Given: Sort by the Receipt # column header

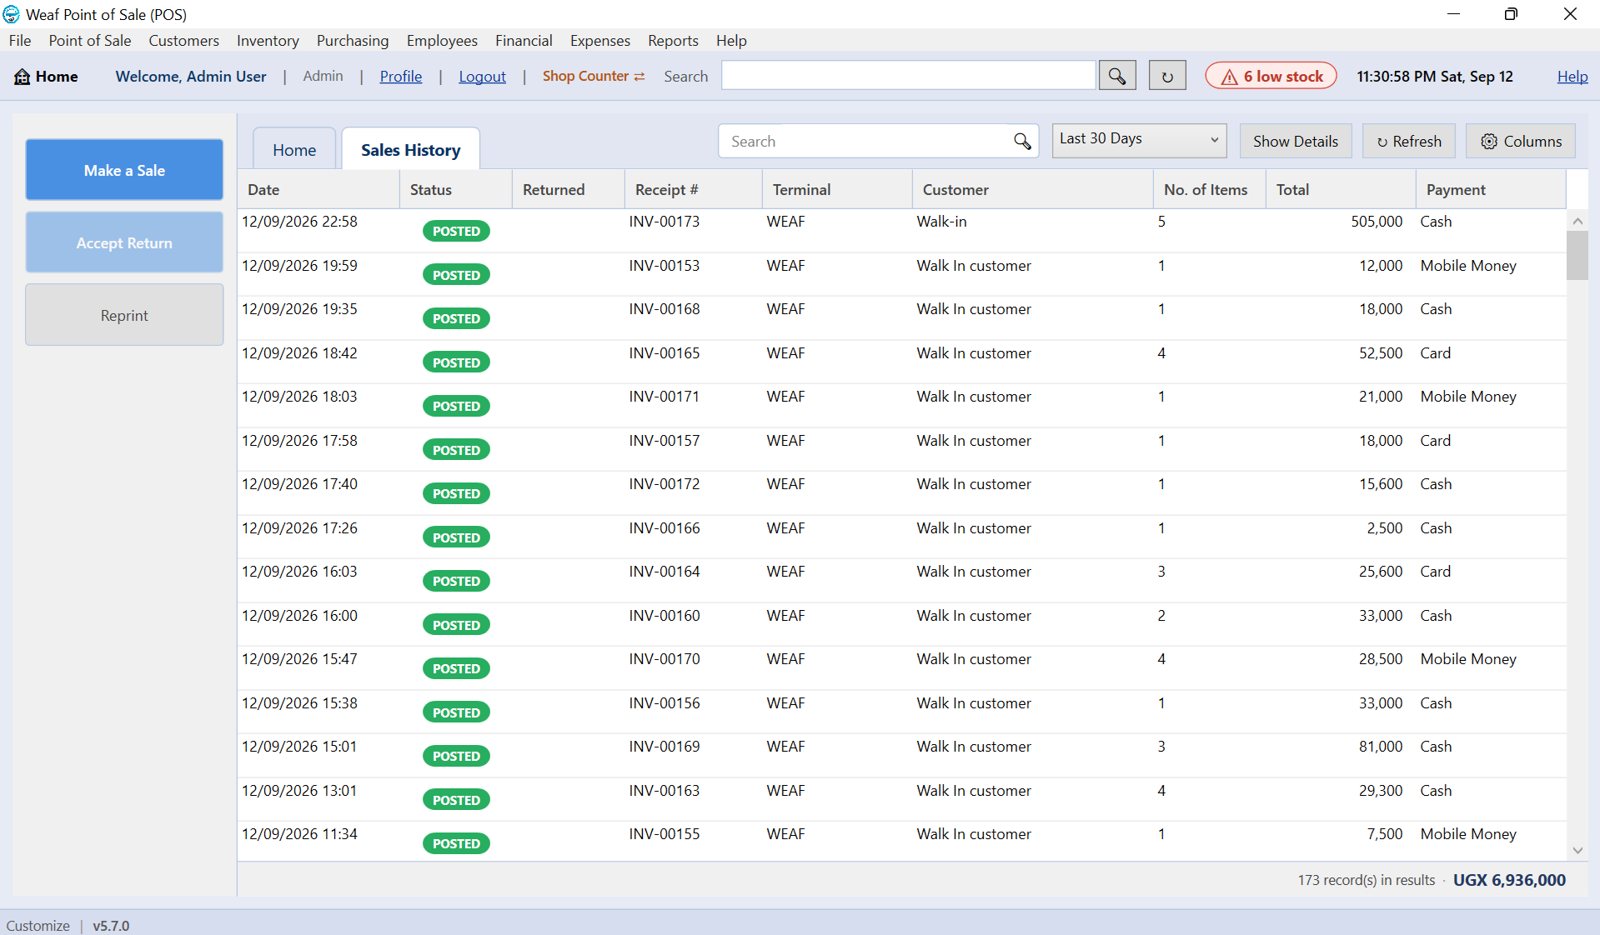Looking at the screenshot, I should pos(693,189).
